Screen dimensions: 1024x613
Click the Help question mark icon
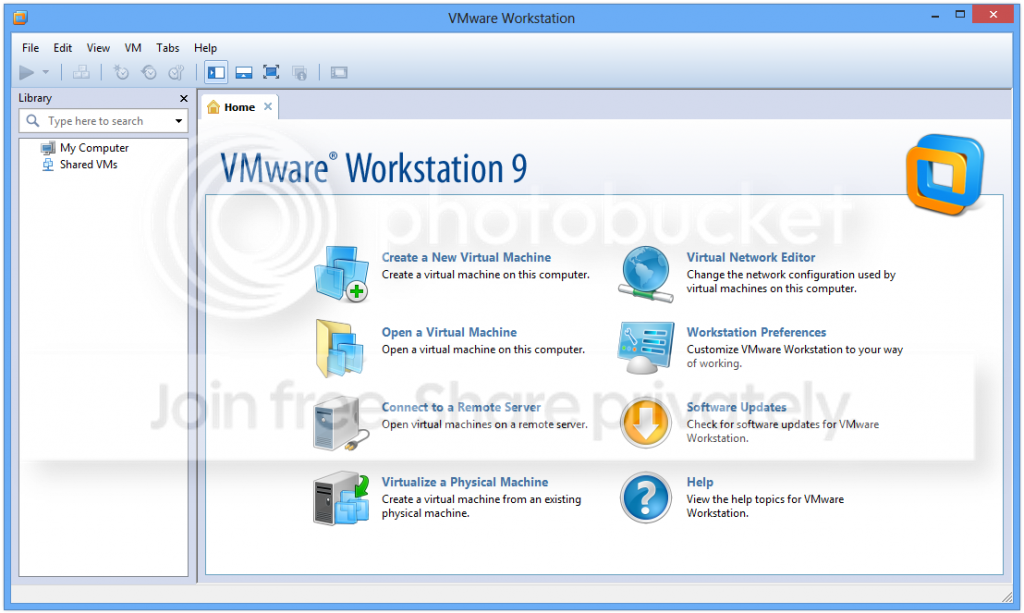coord(645,498)
